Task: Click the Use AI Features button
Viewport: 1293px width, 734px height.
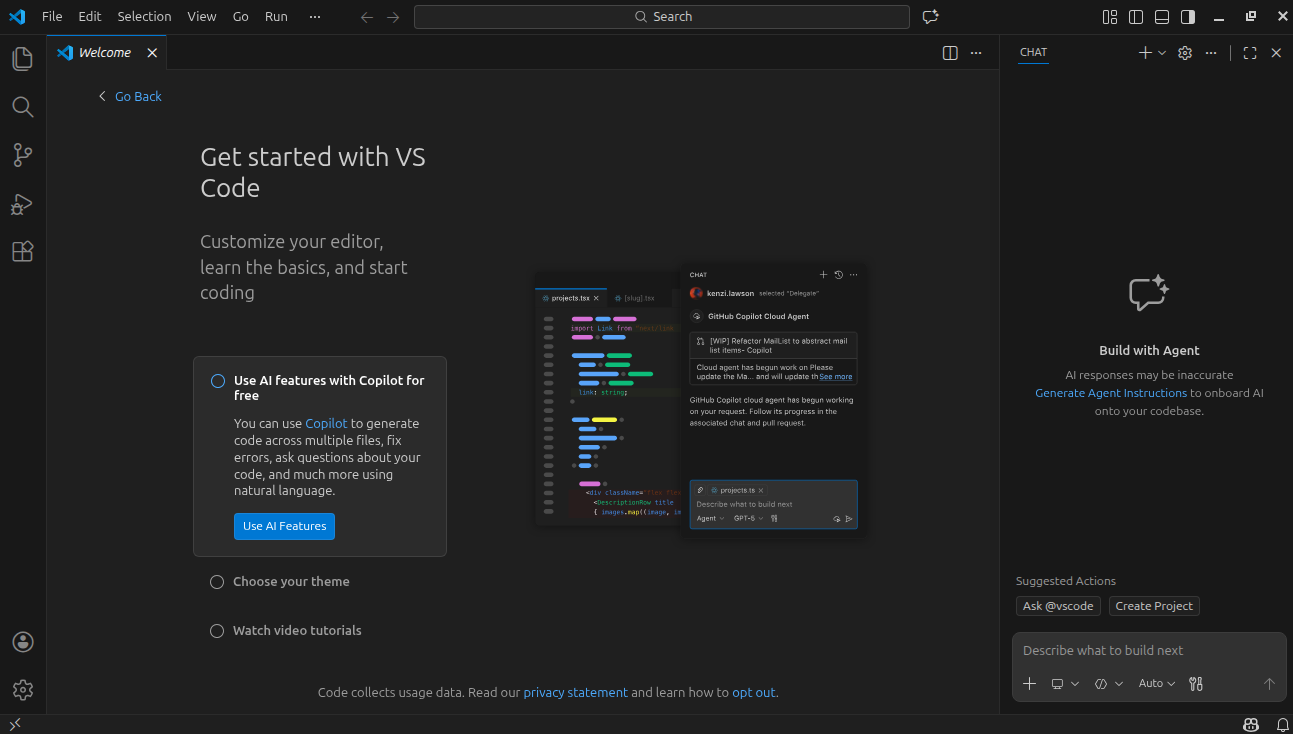Action: pyautogui.click(x=284, y=526)
